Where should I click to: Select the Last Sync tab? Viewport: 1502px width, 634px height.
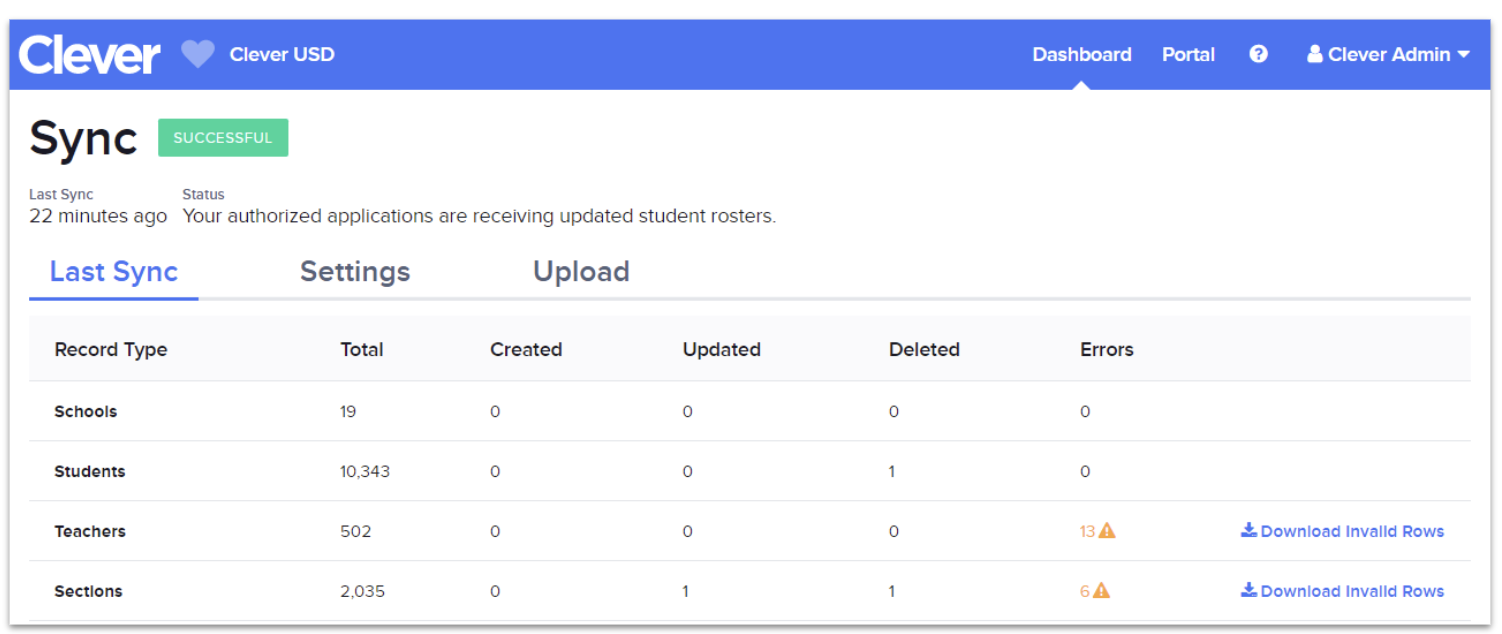(114, 272)
